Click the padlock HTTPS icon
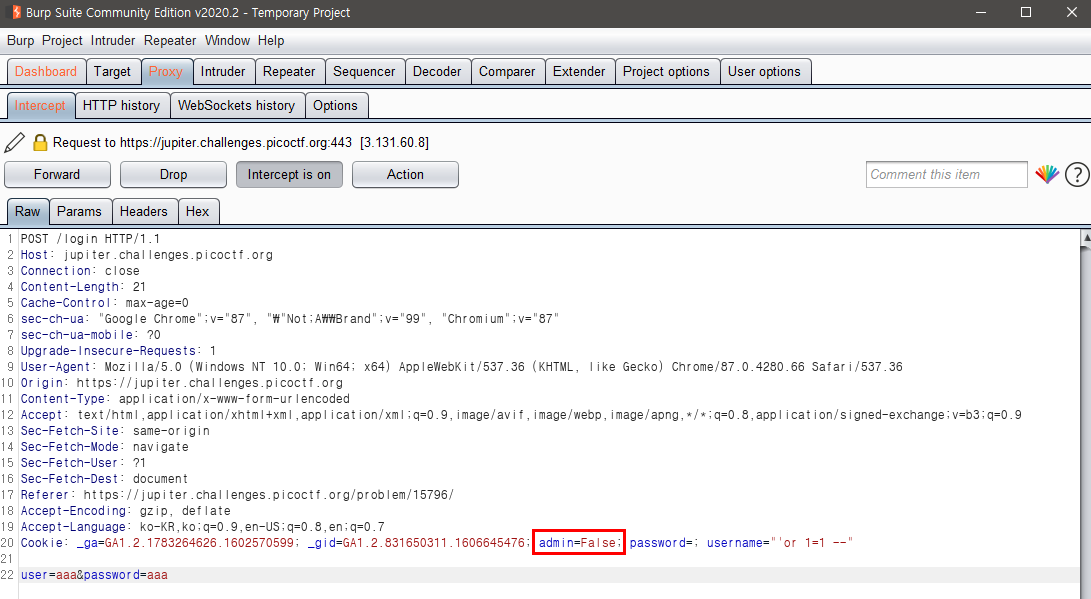Image resolution: width=1091 pixels, height=599 pixels. [x=40, y=142]
